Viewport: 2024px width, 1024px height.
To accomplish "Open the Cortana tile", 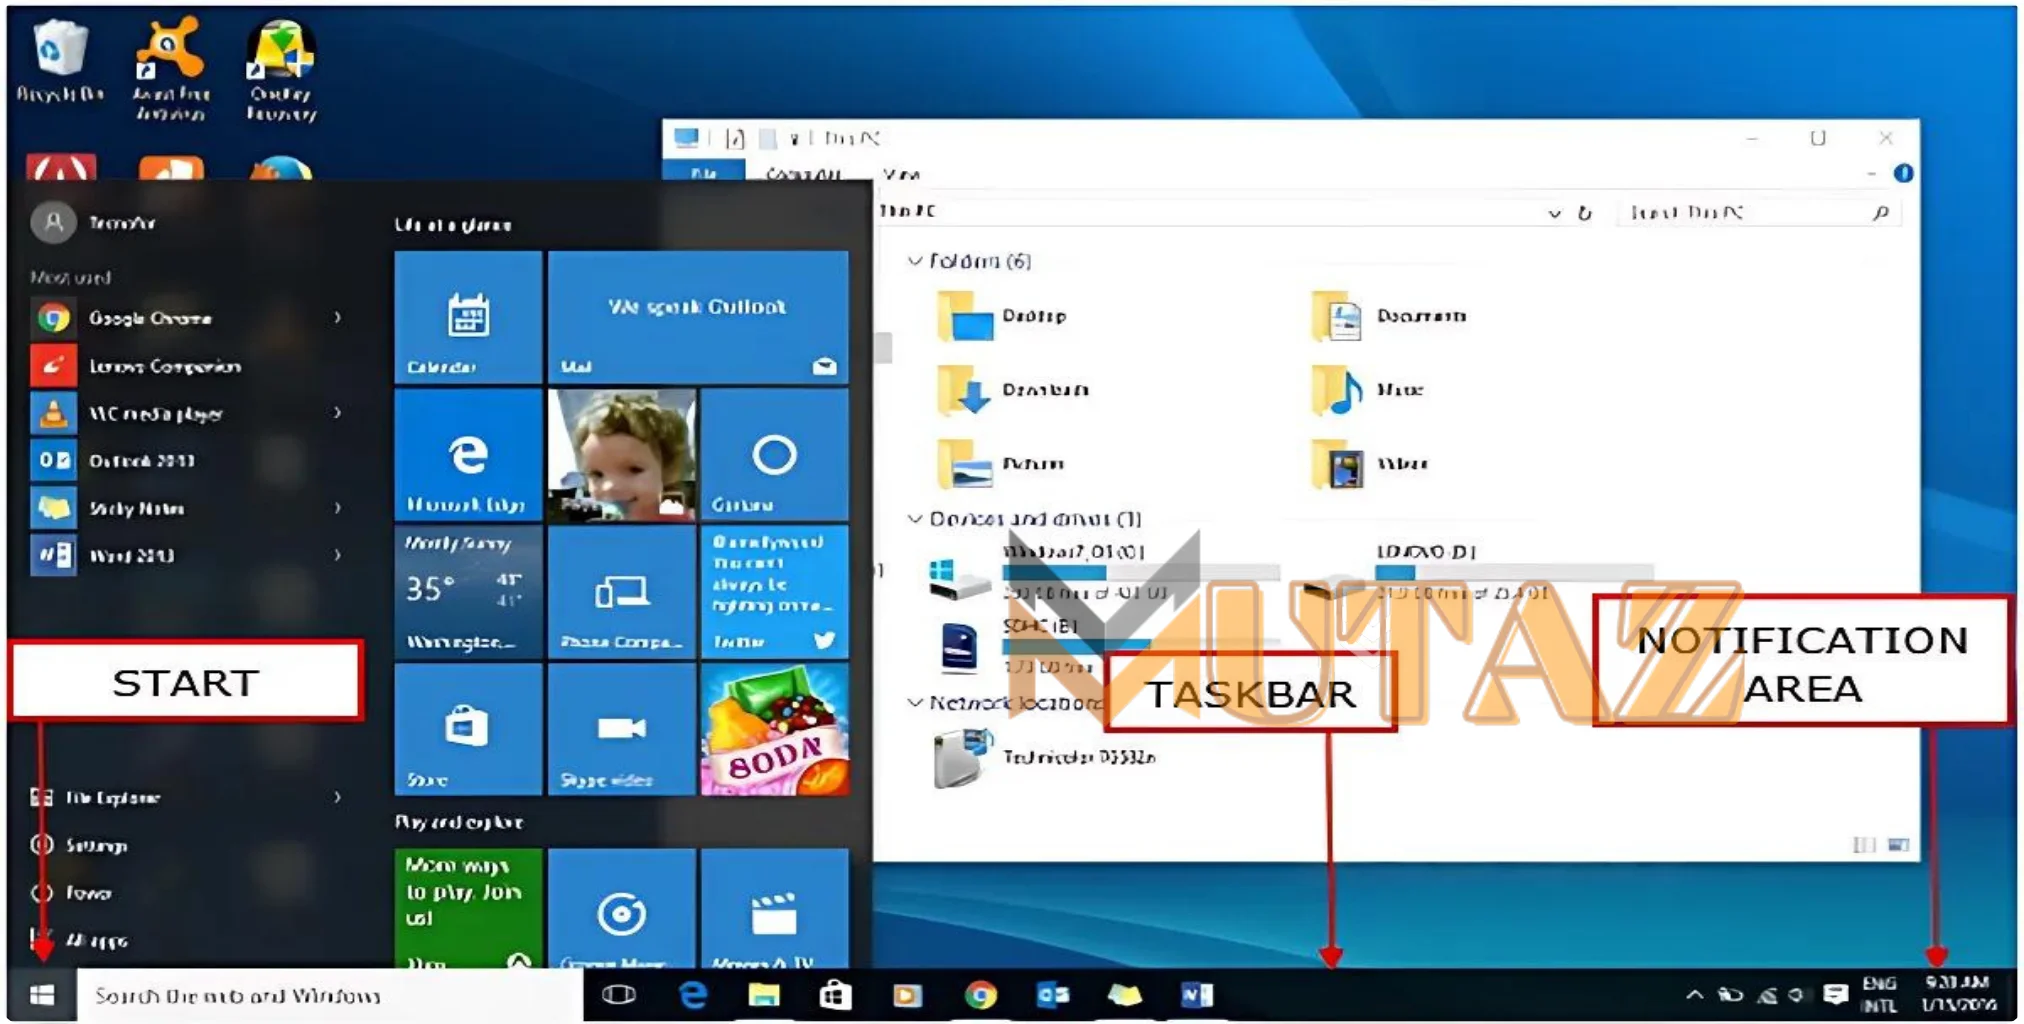I will pos(775,455).
